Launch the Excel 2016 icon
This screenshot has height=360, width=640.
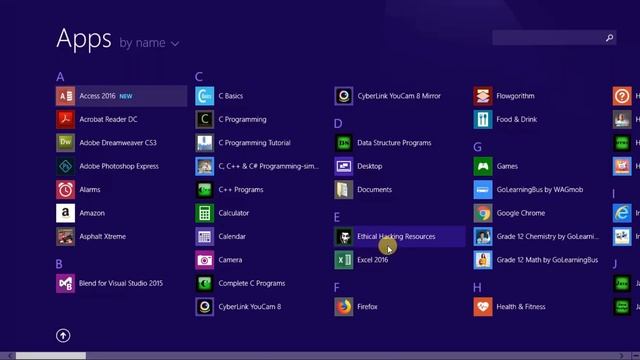[x=344, y=260]
